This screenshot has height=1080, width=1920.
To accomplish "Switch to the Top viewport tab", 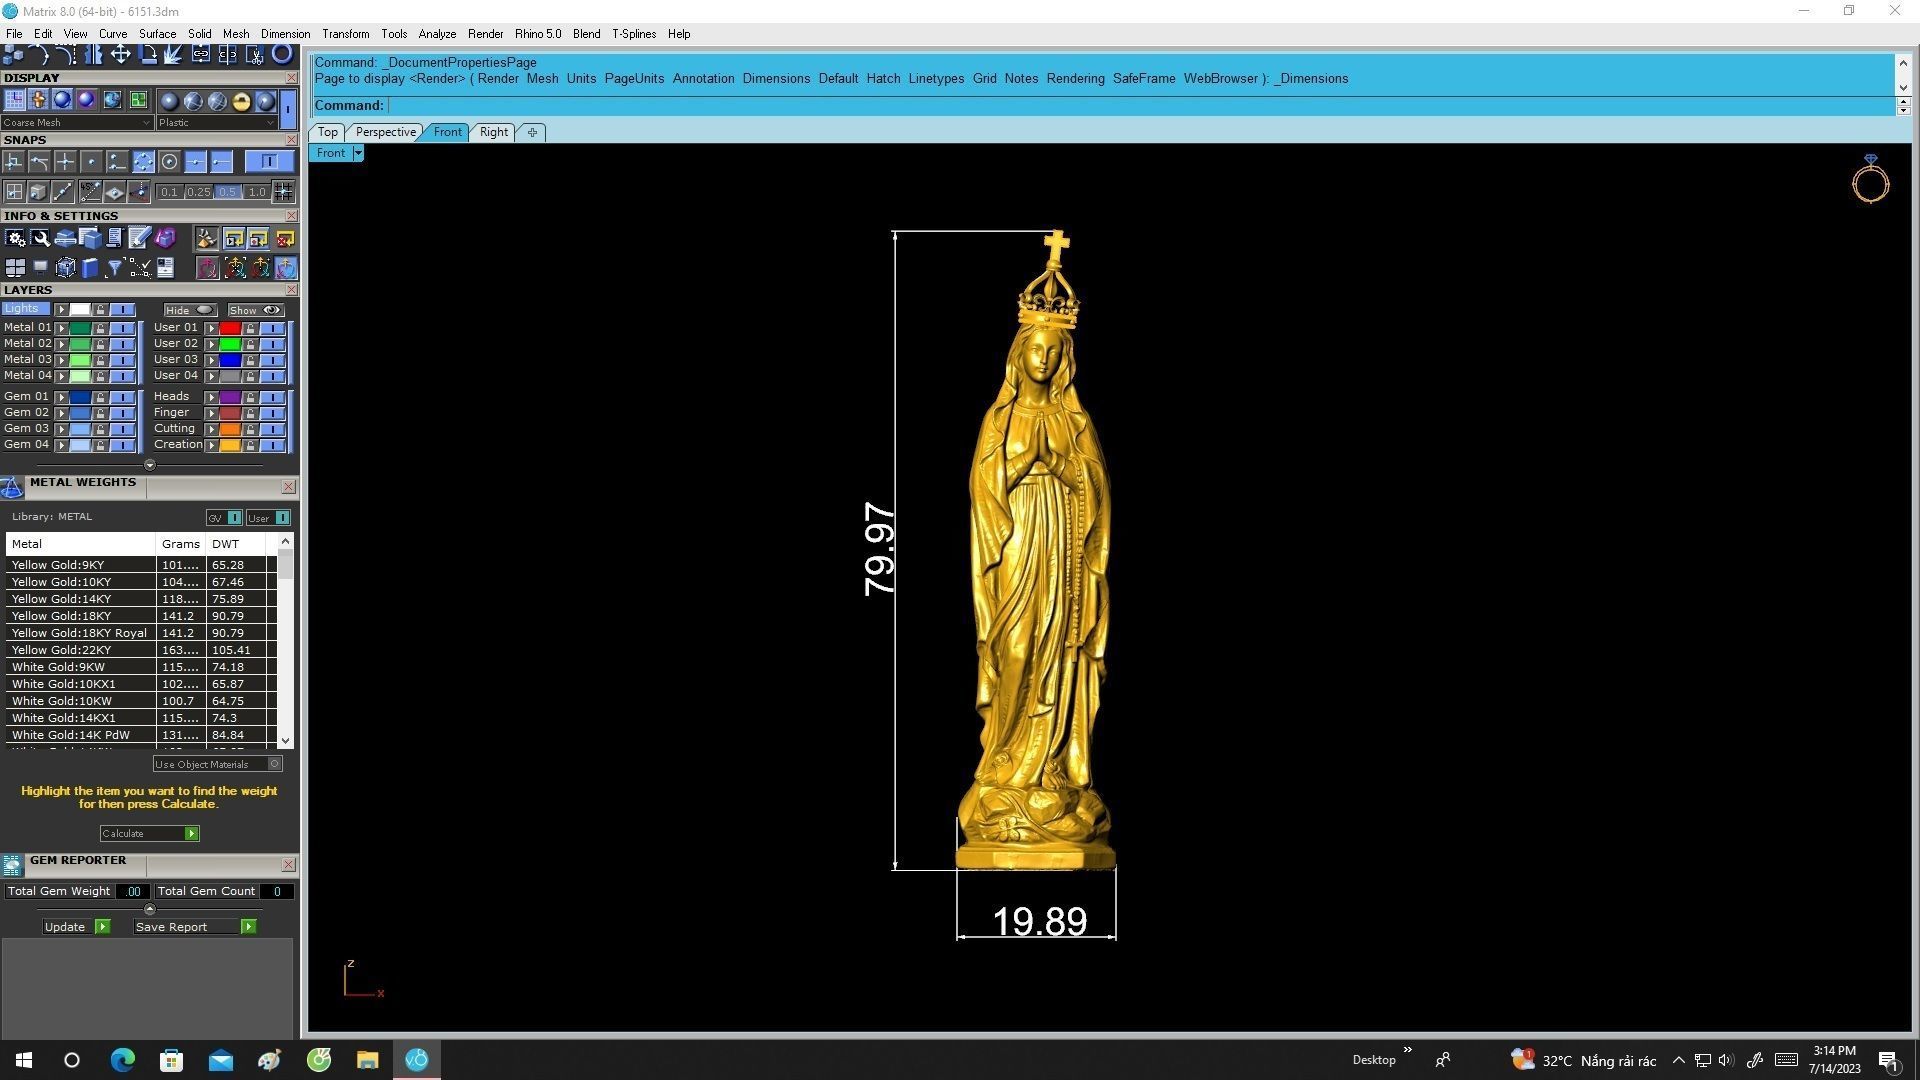I will tap(327, 132).
